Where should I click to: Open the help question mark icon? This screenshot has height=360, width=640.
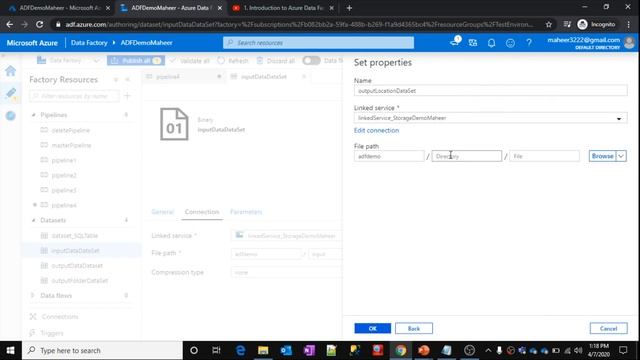pos(529,42)
